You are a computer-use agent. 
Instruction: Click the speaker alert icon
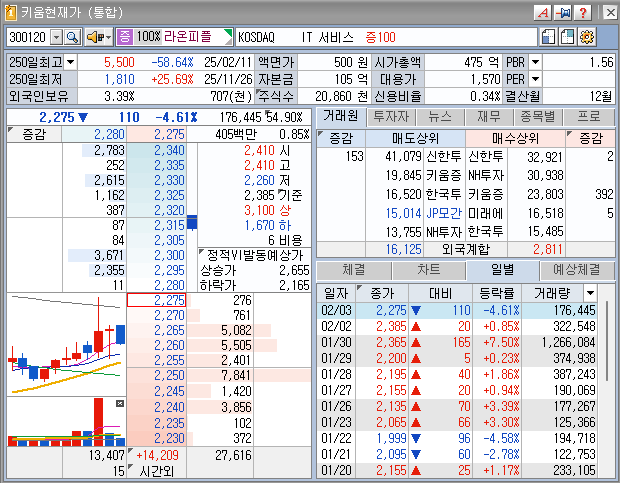click(x=95, y=37)
